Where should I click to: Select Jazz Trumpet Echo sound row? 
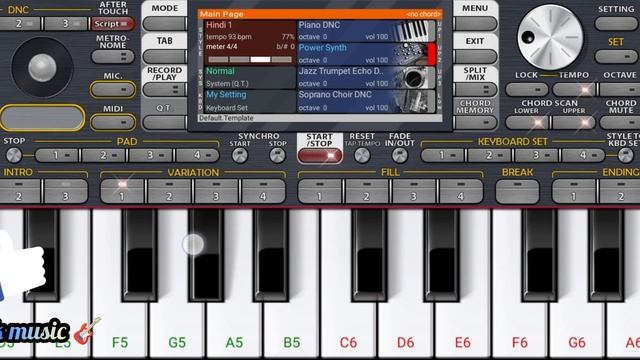[x=367, y=77]
